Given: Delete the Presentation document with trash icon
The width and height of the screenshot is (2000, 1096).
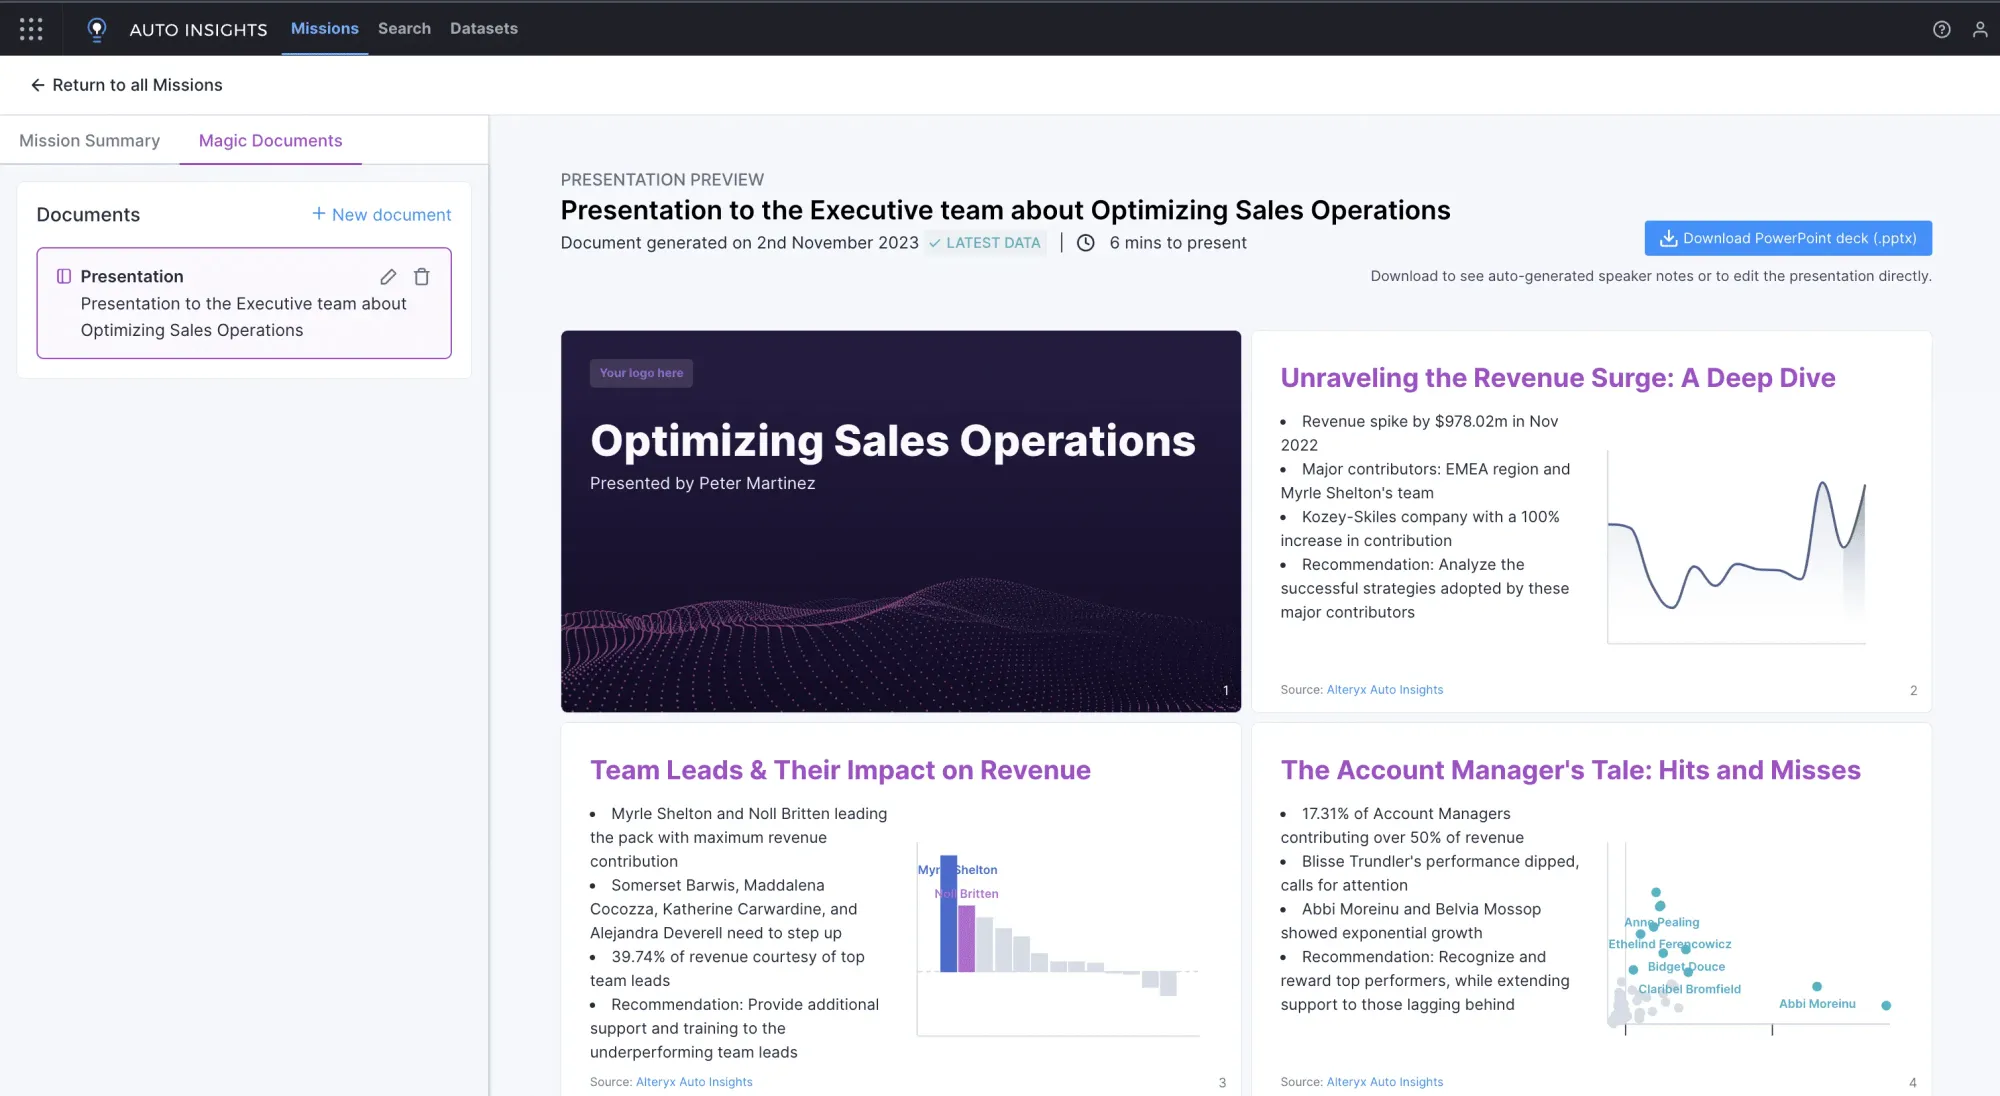Looking at the screenshot, I should tap(422, 276).
